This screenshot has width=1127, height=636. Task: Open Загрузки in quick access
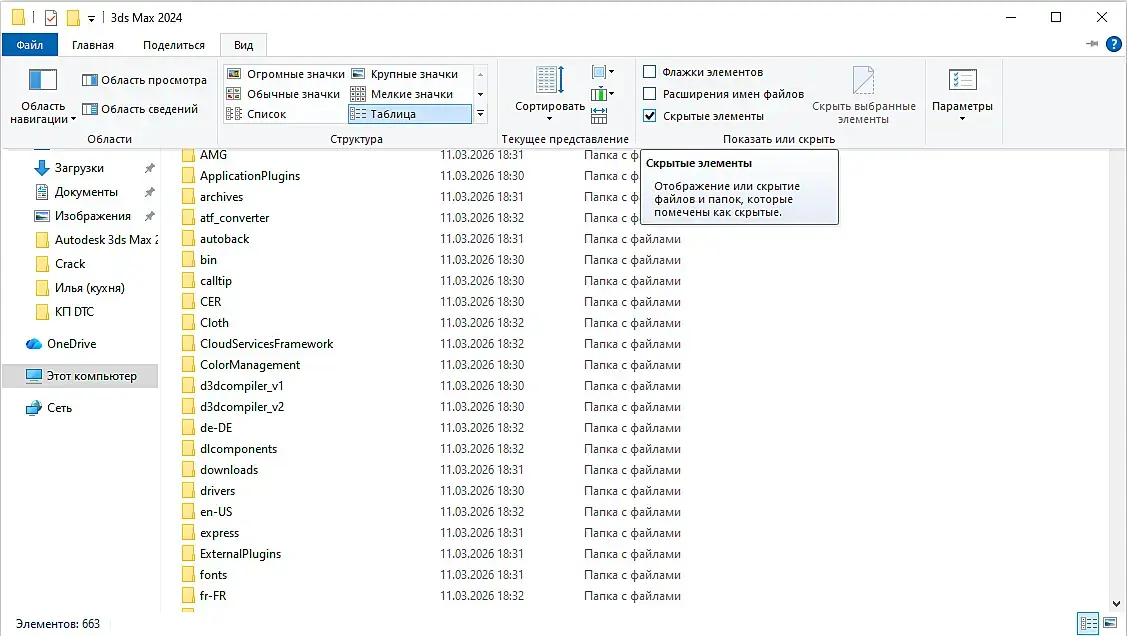(69, 168)
